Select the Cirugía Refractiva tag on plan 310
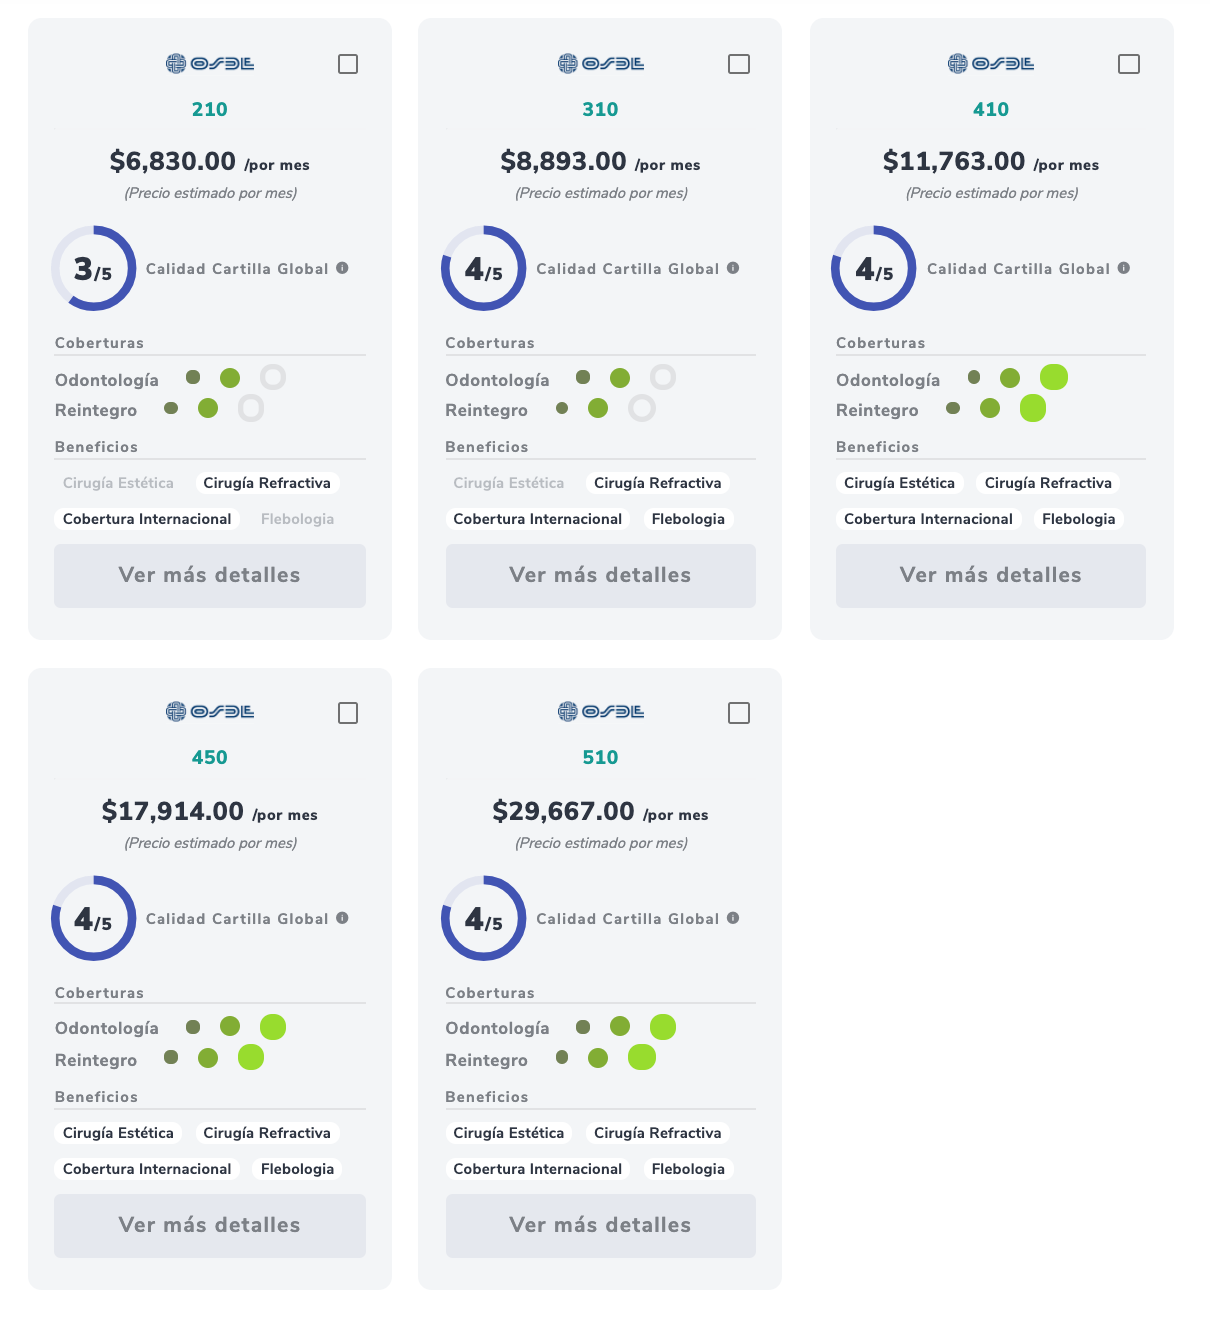Viewport: 1210px width, 1326px height. point(657,483)
